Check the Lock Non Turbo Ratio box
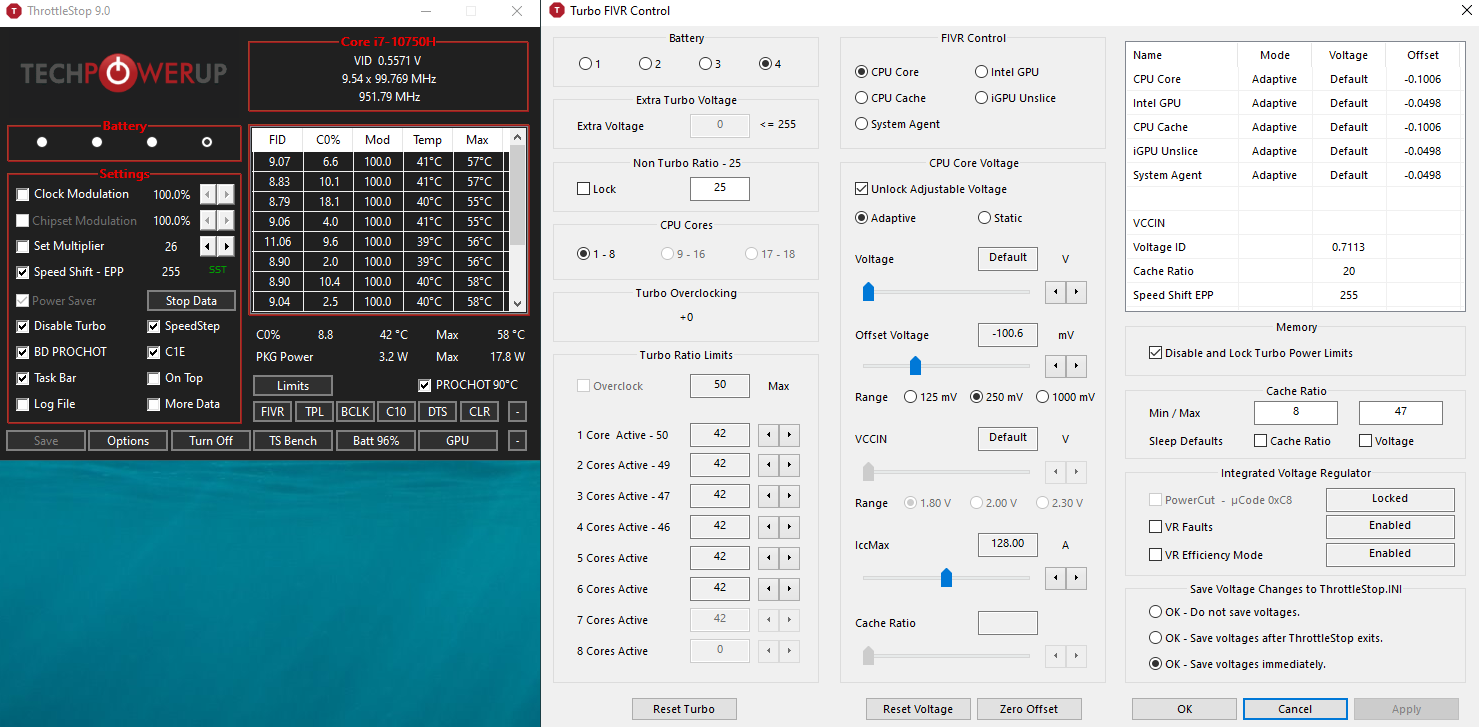 (584, 189)
